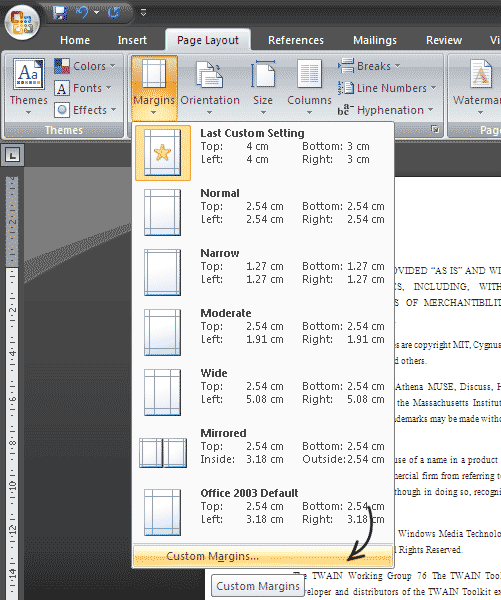Collapse the Margins dropdown button
Screen dimensions: 501x600
click(154, 87)
